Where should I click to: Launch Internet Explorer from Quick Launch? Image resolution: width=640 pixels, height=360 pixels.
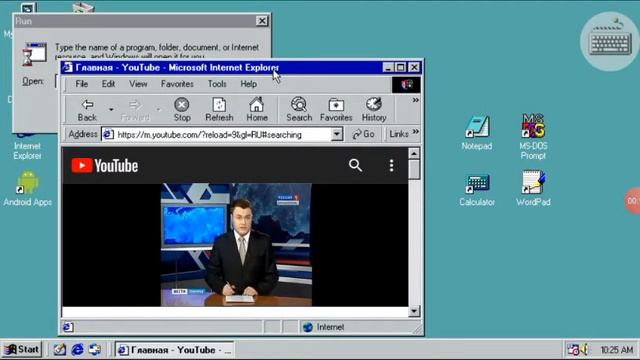pos(77,349)
